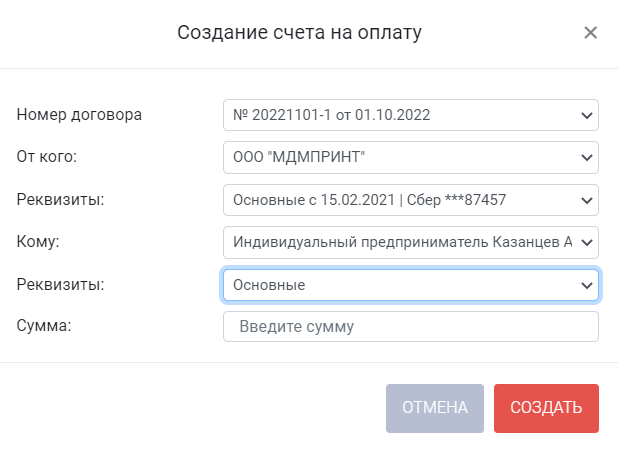Click chevron arrow of the highlighted Основные field
This screenshot has width=618, height=450.
coord(587,285)
